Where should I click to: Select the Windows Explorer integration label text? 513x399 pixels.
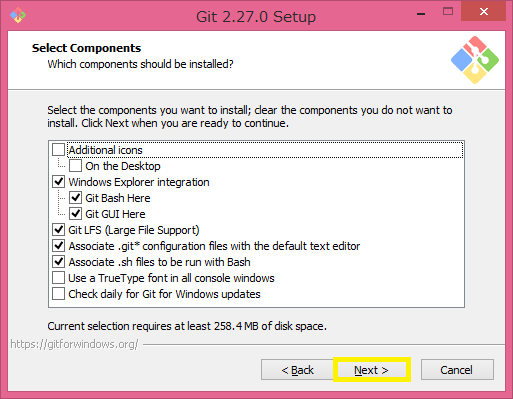pos(139,182)
